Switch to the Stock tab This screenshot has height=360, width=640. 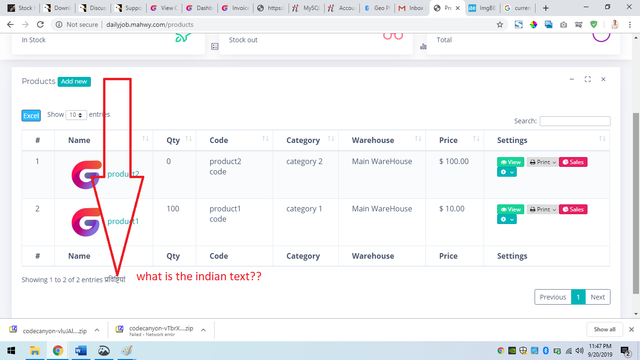[x=21, y=8]
